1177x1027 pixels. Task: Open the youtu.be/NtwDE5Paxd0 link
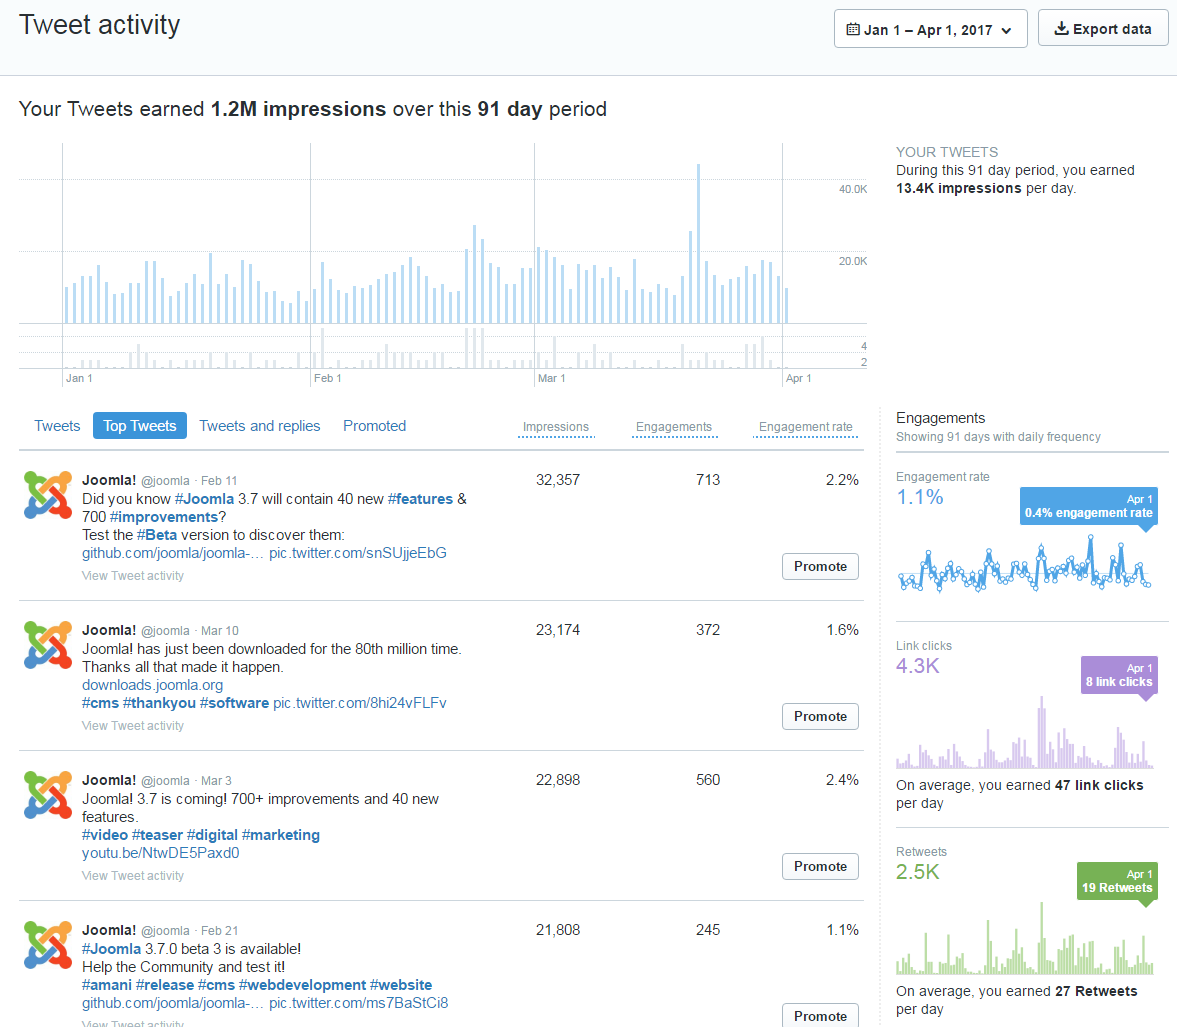pyautogui.click(x=161, y=853)
